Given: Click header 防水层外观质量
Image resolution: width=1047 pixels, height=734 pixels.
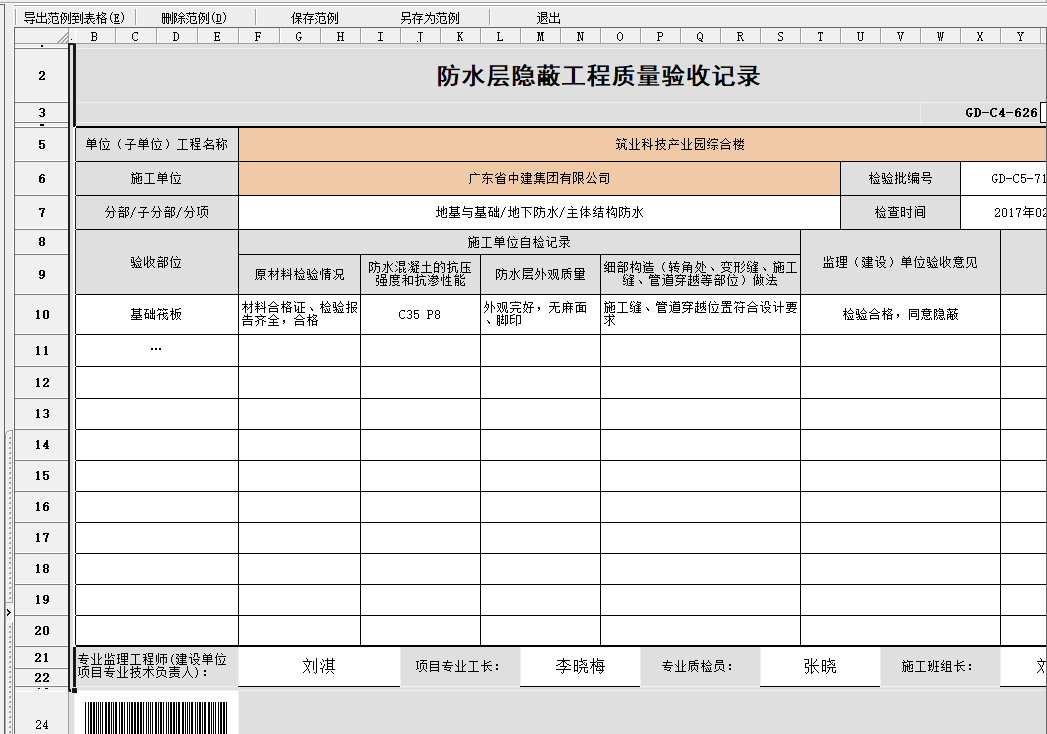Looking at the screenshot, I should (x=540, y=274).
